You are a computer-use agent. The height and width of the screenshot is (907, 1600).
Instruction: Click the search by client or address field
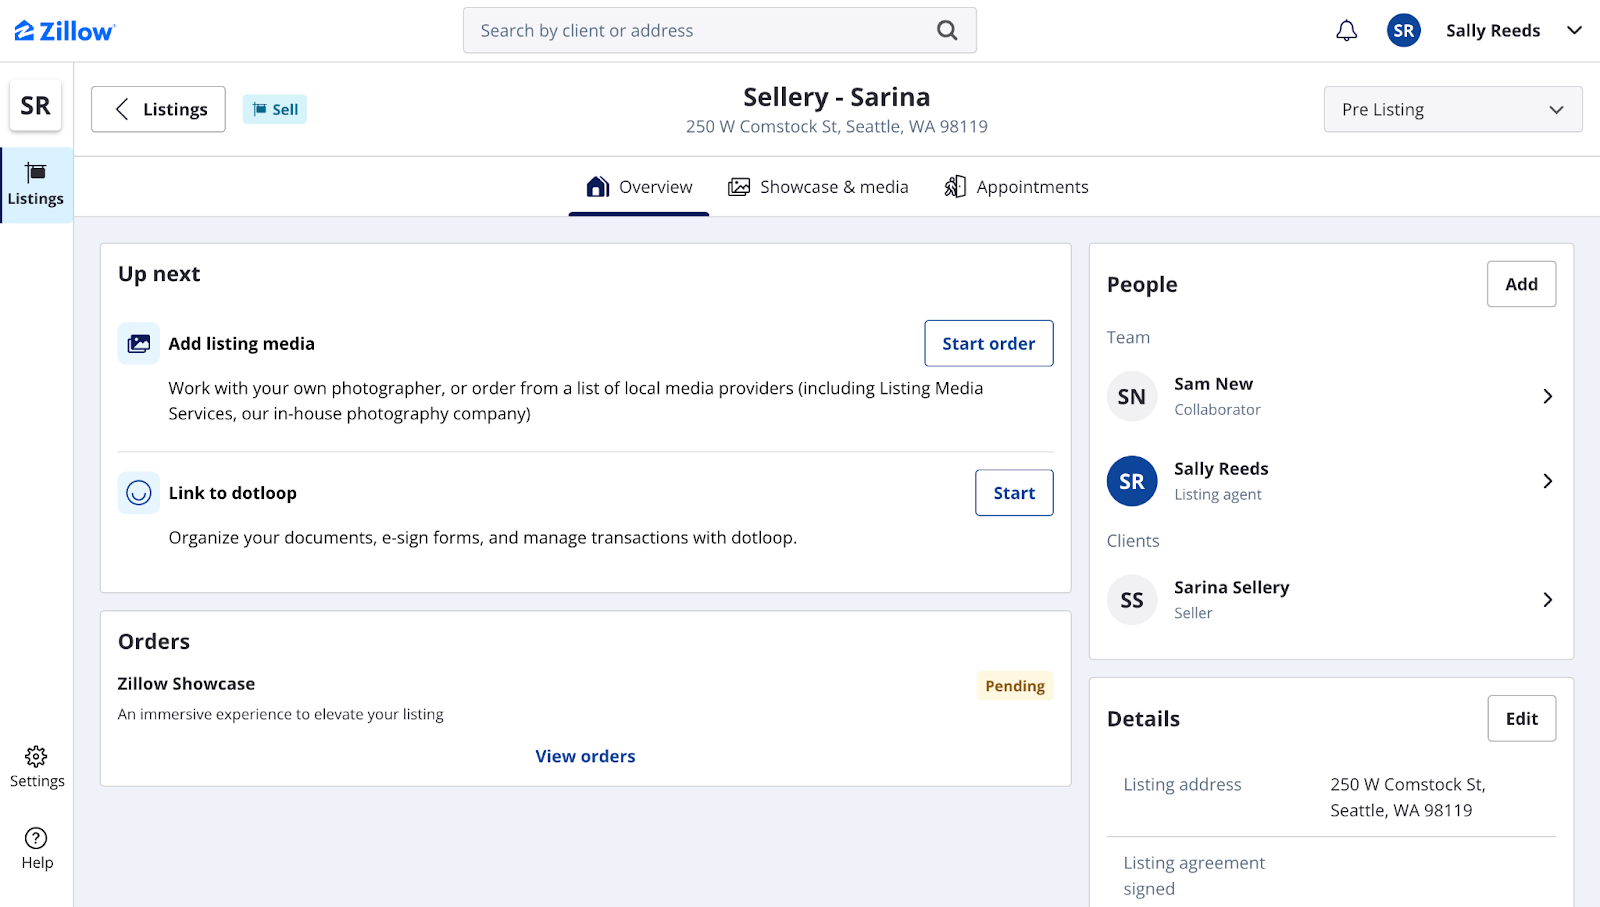(700, 30)
